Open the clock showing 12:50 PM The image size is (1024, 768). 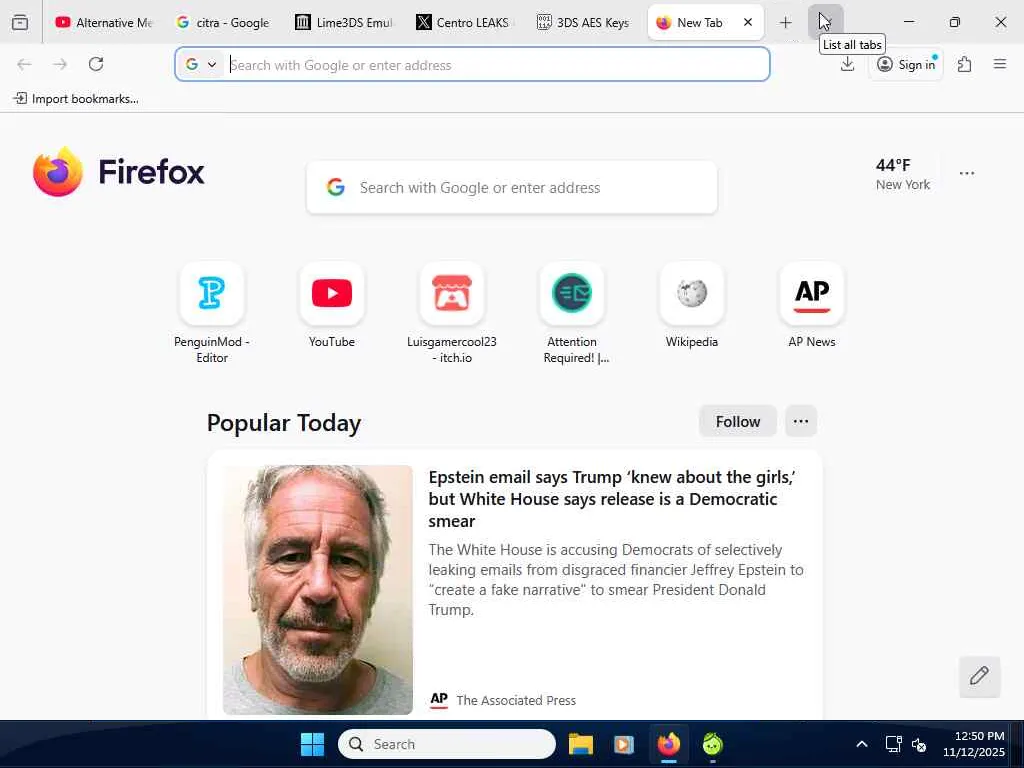click(973, 744)
